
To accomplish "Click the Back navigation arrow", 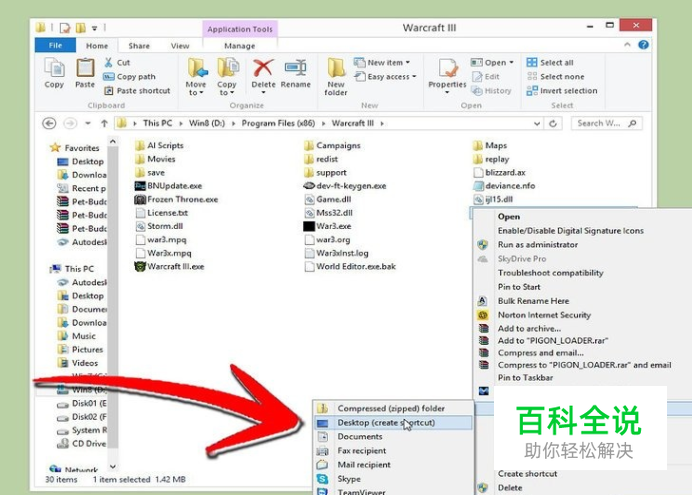I will 49,124.
